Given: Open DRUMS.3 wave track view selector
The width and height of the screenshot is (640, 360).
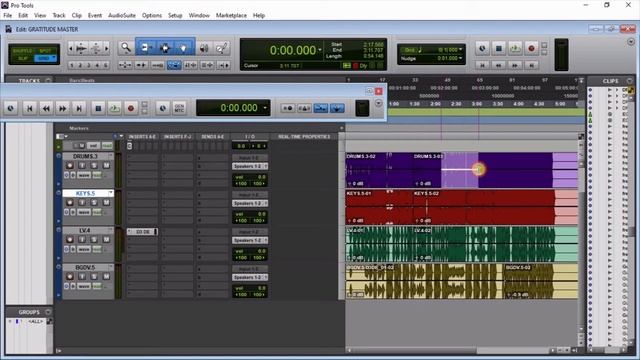Looking at the screenshot, I should [x=84, y=175].
